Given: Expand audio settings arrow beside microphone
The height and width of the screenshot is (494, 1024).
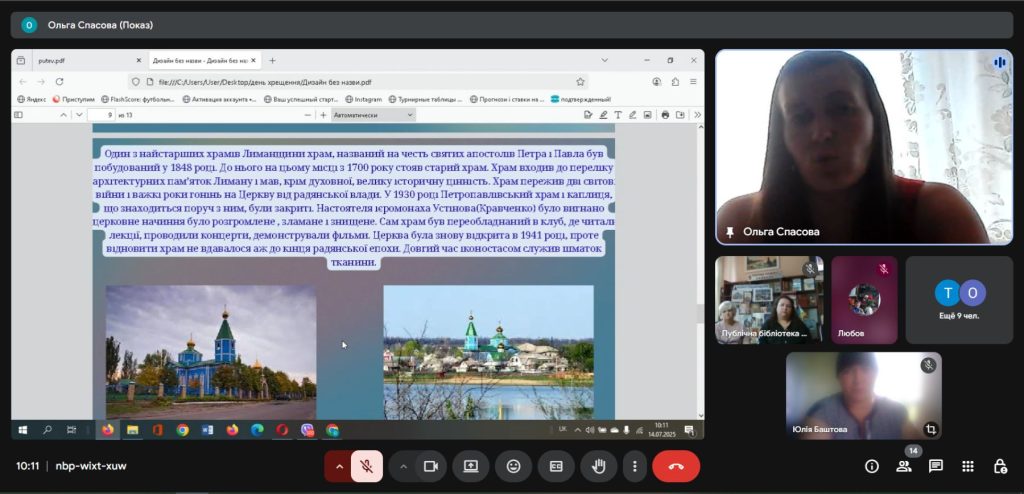Looking at the screenshot, I should point(339,466).
